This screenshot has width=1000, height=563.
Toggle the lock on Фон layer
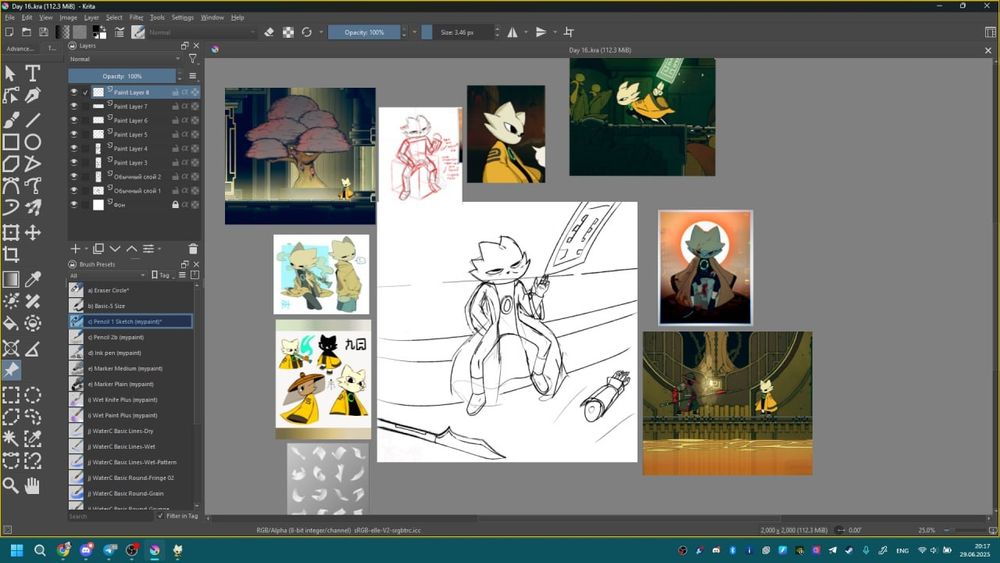click(x=175, y=205)
